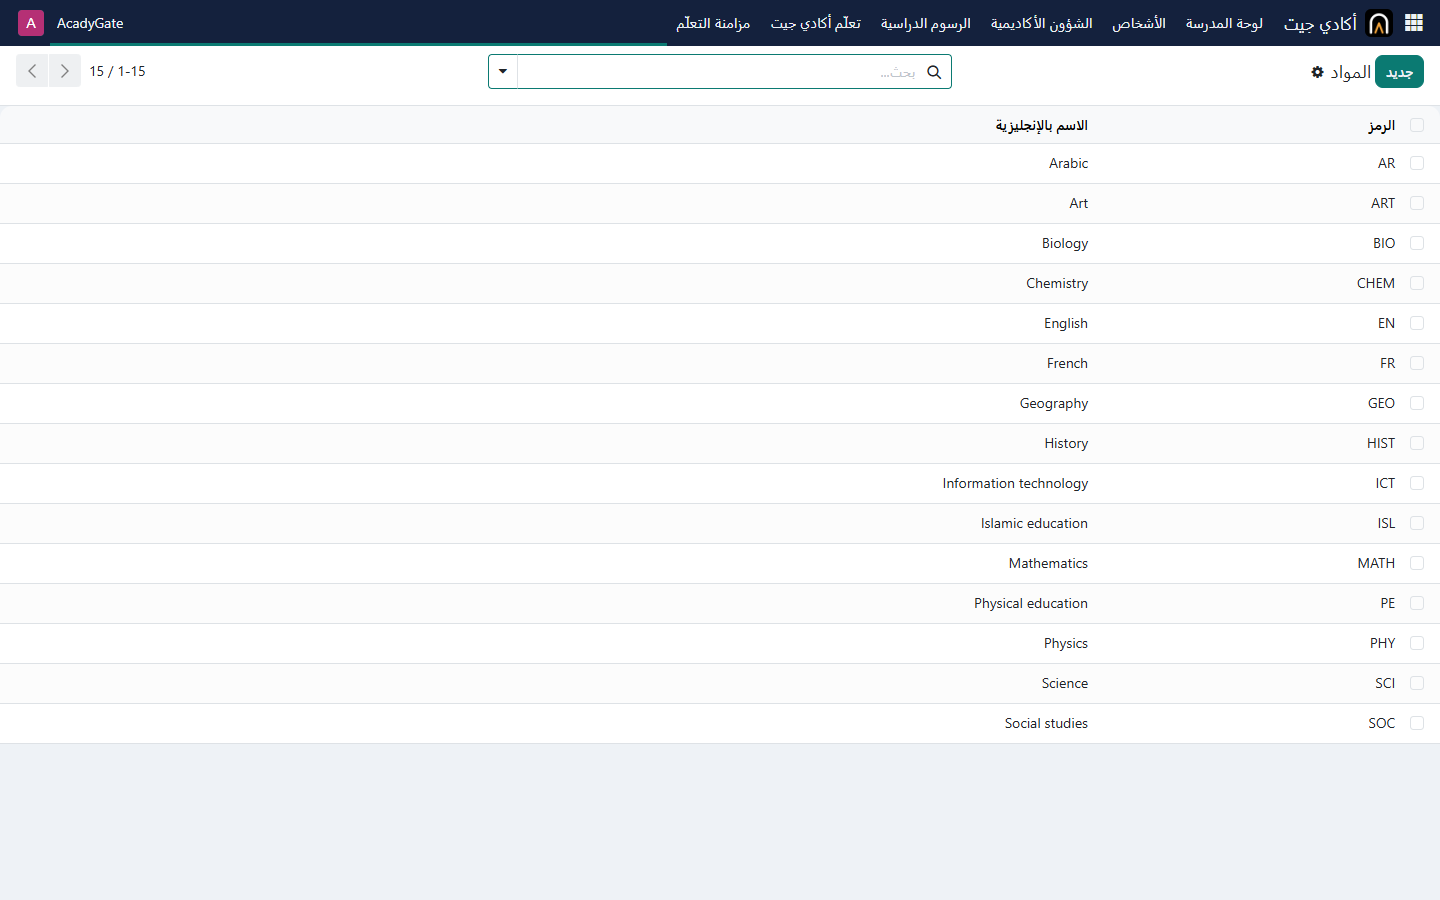This screenshot has height=900, width=1440.
Task: Open the مزامنة التعلّم menu
Action: click(x=713, y=23)
